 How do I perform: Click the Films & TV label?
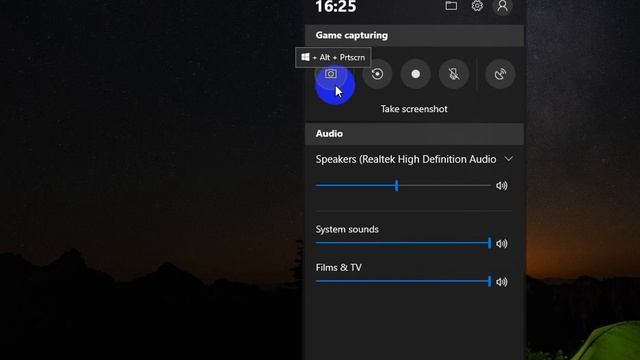pyautogui.click(x=338, y=268)
